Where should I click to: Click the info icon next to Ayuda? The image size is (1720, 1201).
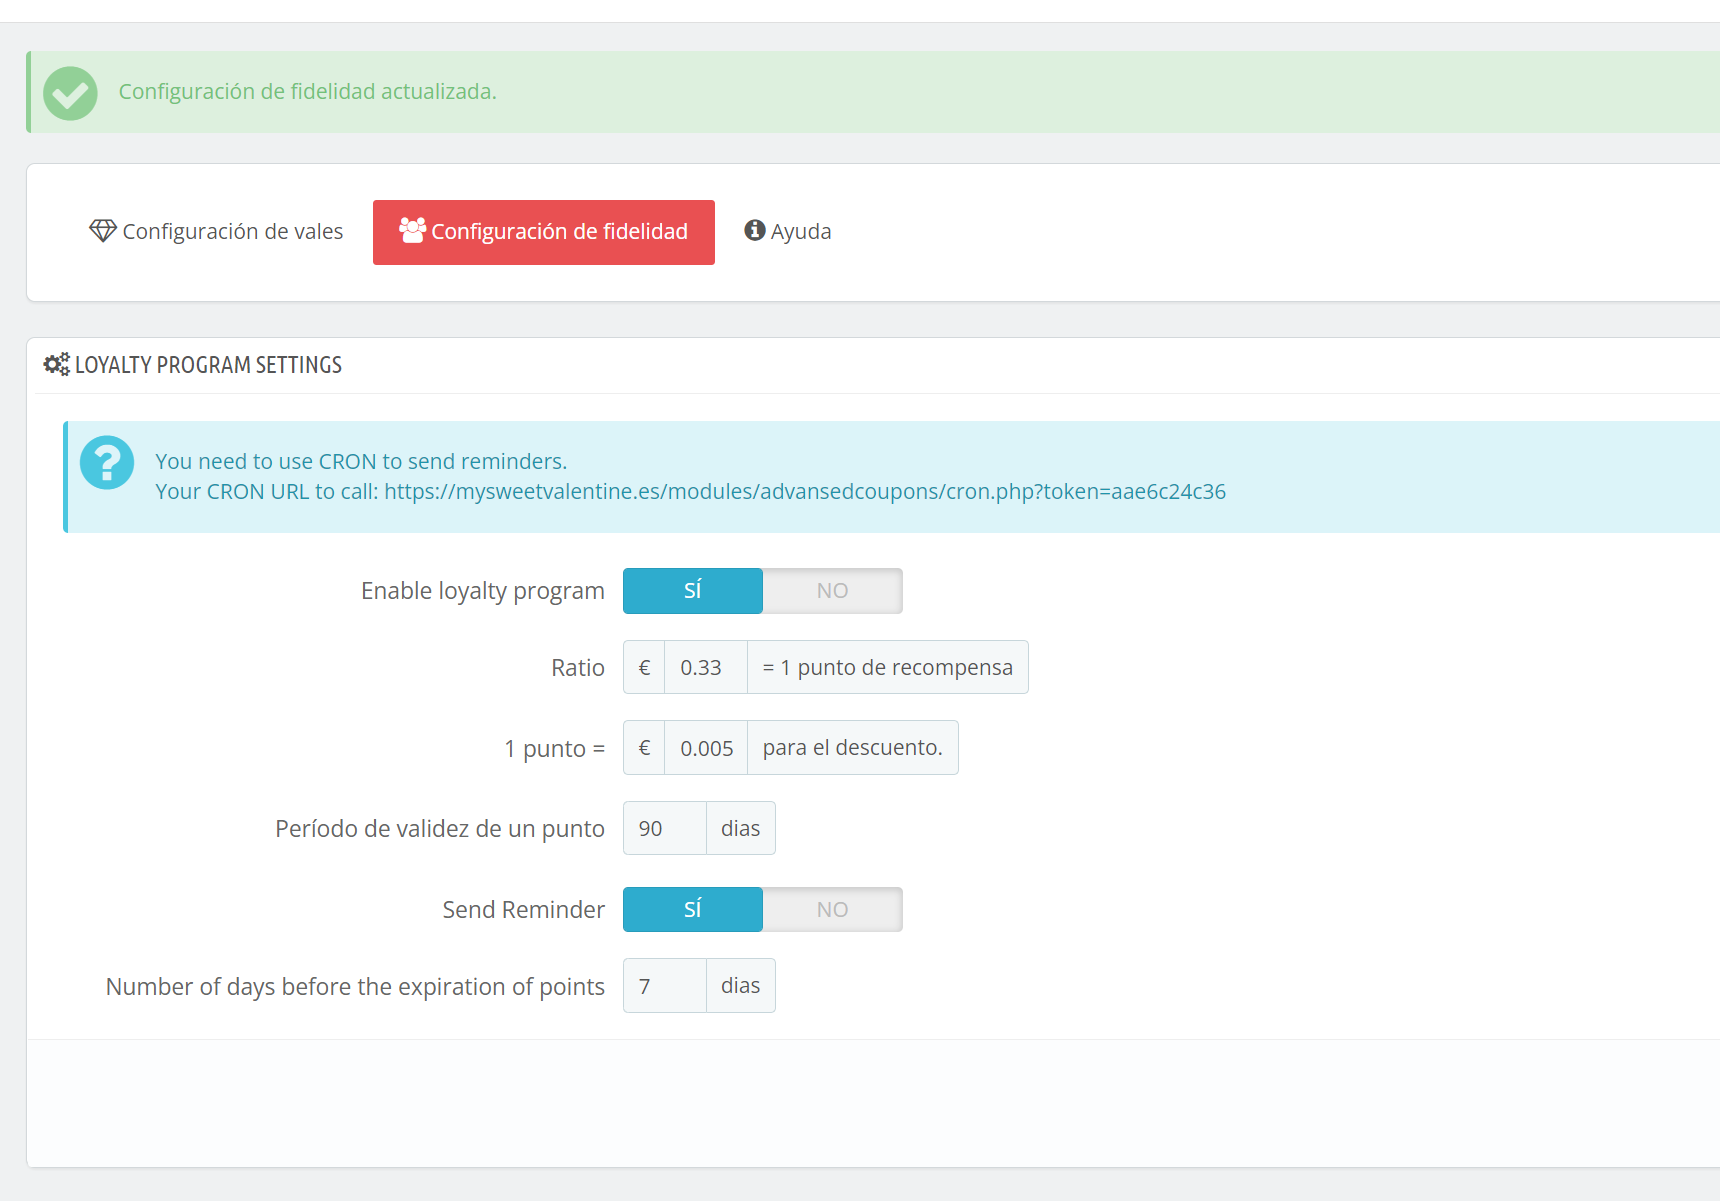[x=755, y=230]
